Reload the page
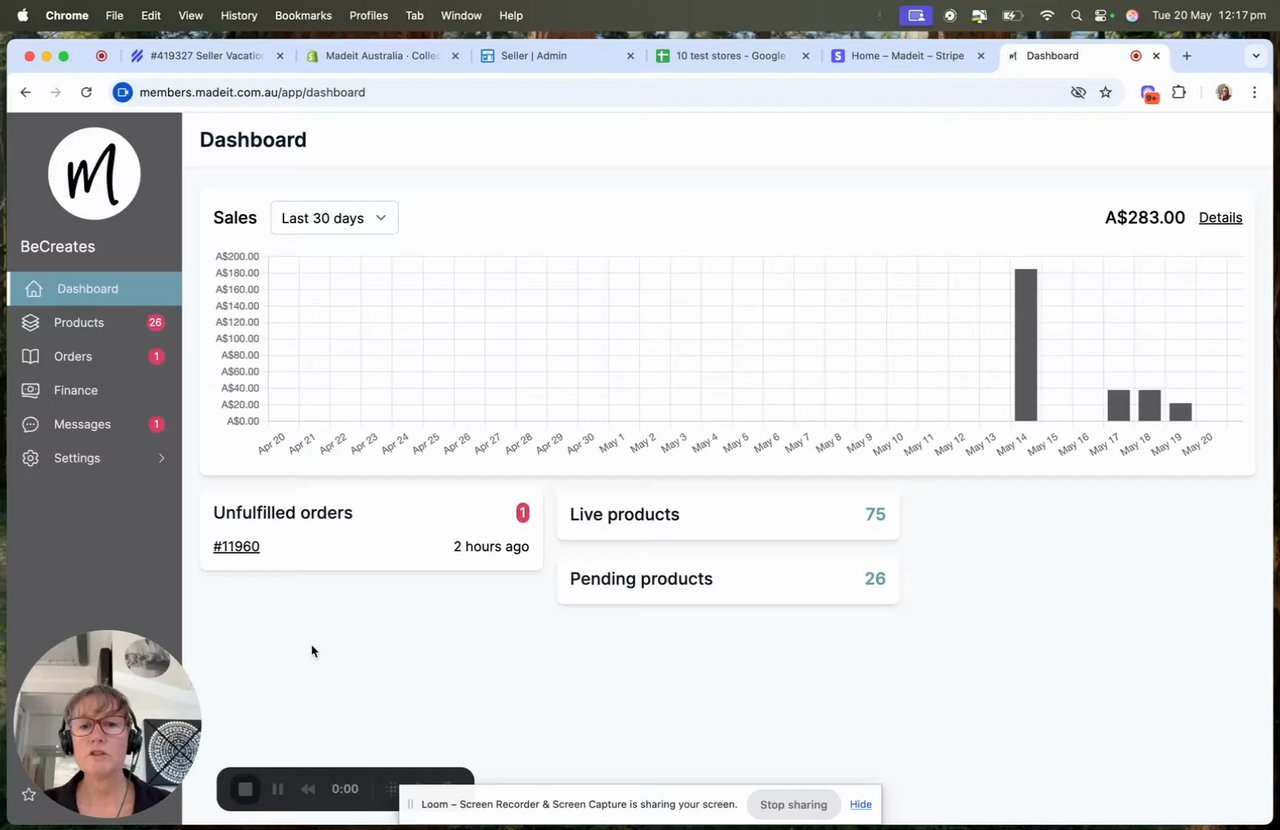Viewport: 1280px width, 830px height. (86, 92)
